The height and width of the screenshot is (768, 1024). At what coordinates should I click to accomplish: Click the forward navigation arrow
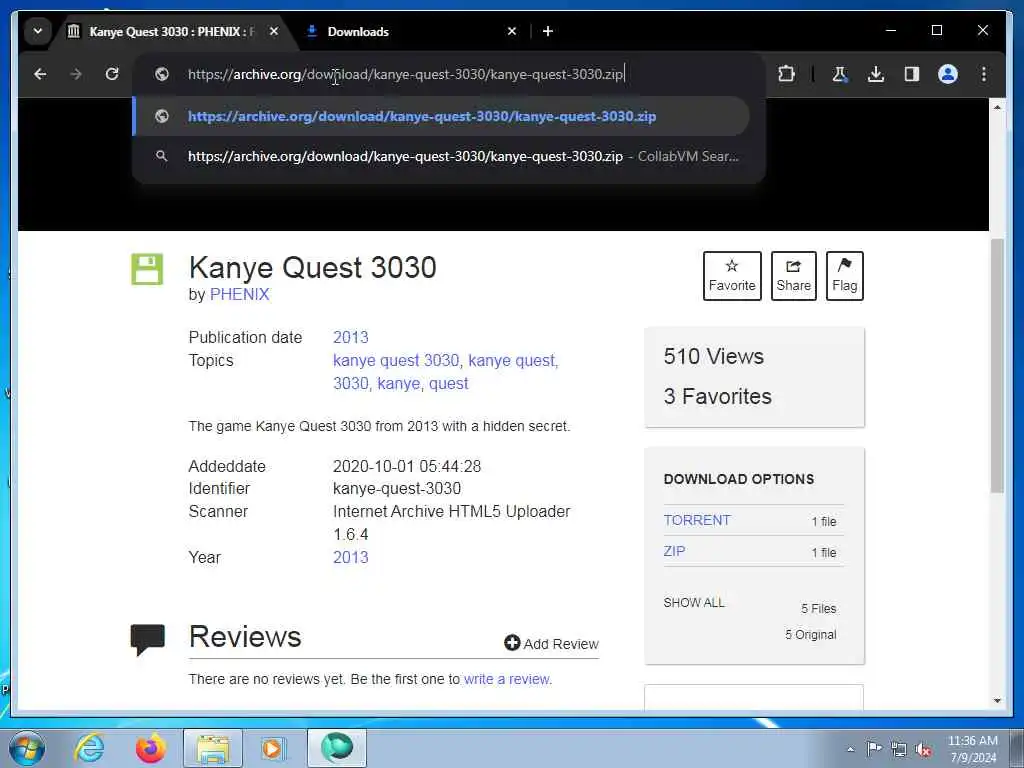click(76, 74)
